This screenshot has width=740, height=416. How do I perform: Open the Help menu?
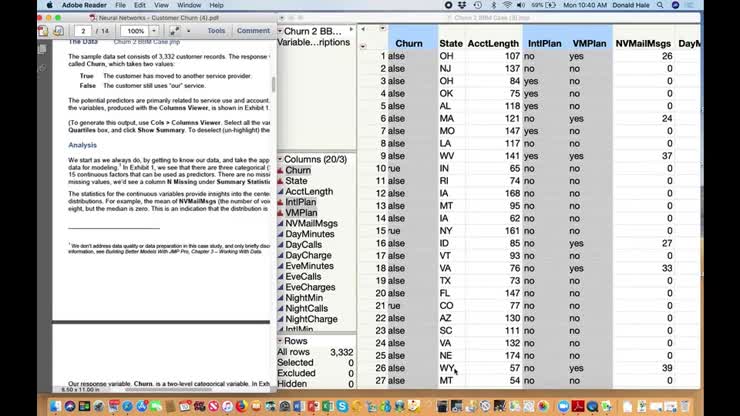tap(216, 5)
